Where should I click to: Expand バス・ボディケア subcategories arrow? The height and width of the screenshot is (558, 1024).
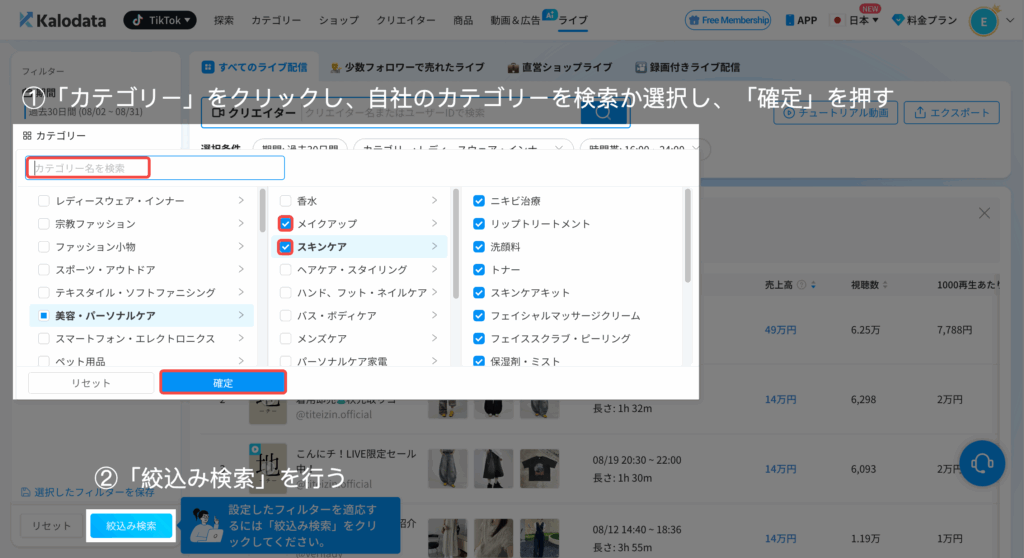pyautogui.click(x=434, y=315)
